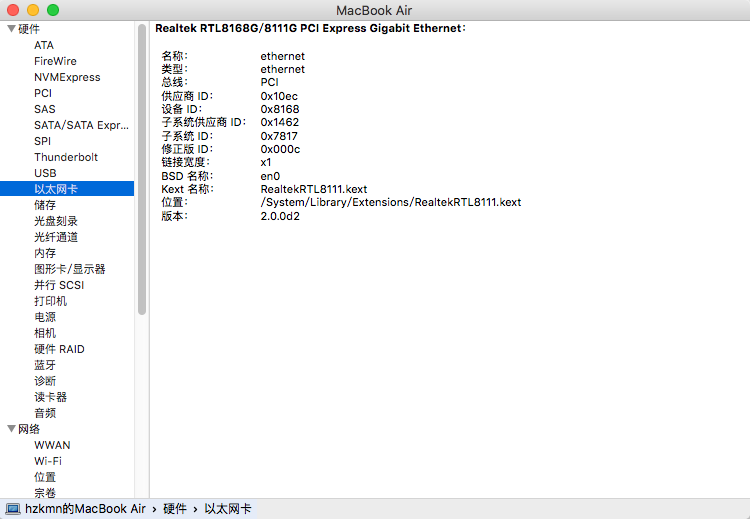
Task: Click the 名称 value ethernet
Action: pos(283,56)
